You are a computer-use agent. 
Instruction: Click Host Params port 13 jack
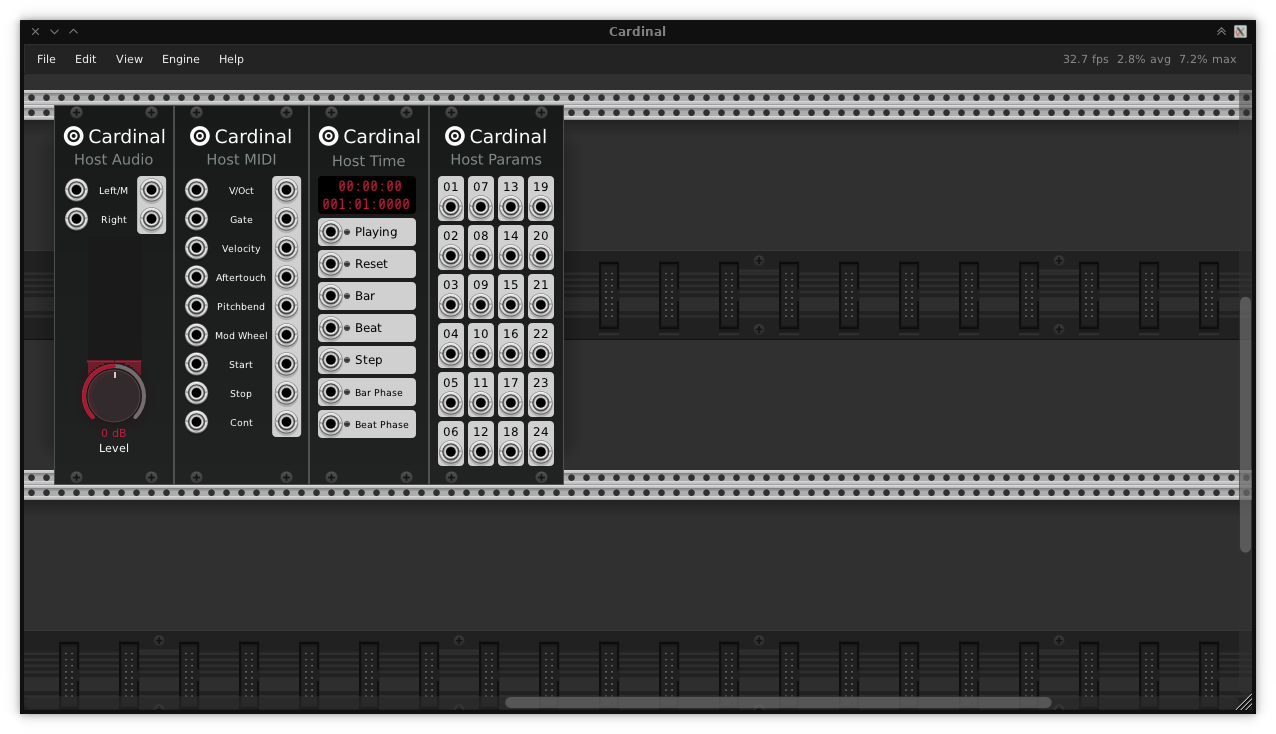point(511,208)
